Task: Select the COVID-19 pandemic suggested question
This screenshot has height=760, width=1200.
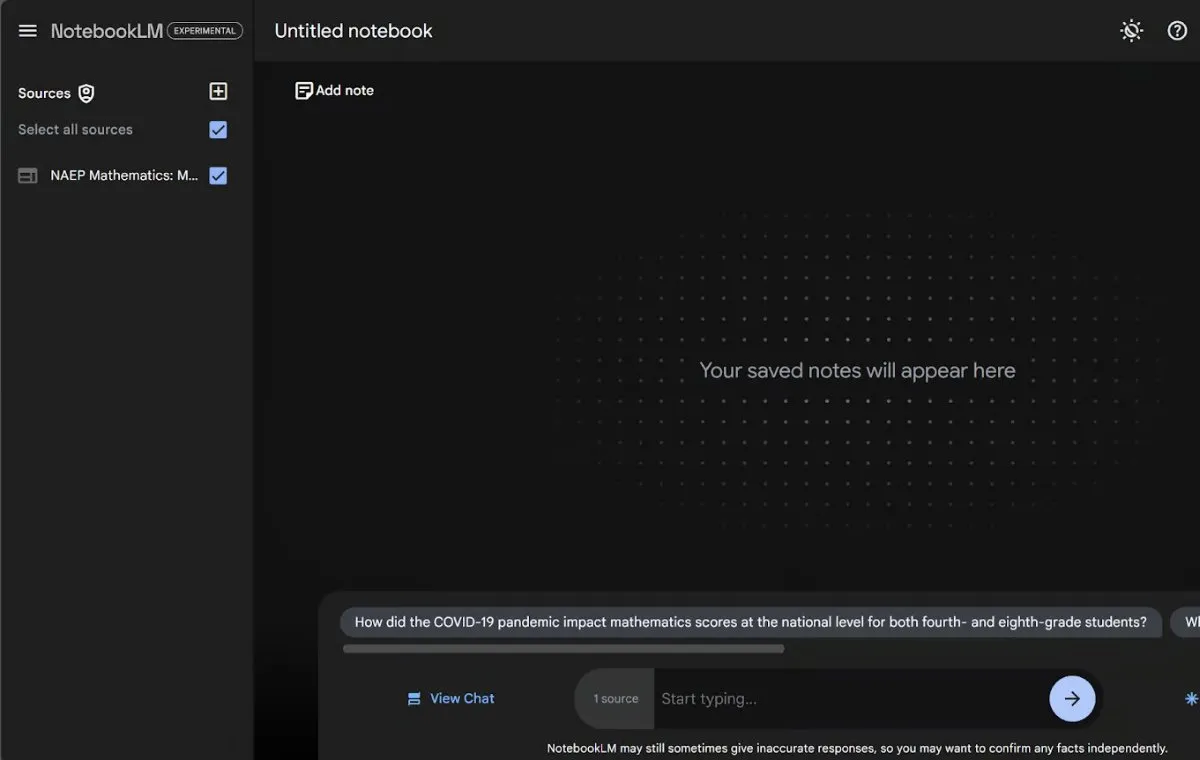Action: [x=750, y=622]
